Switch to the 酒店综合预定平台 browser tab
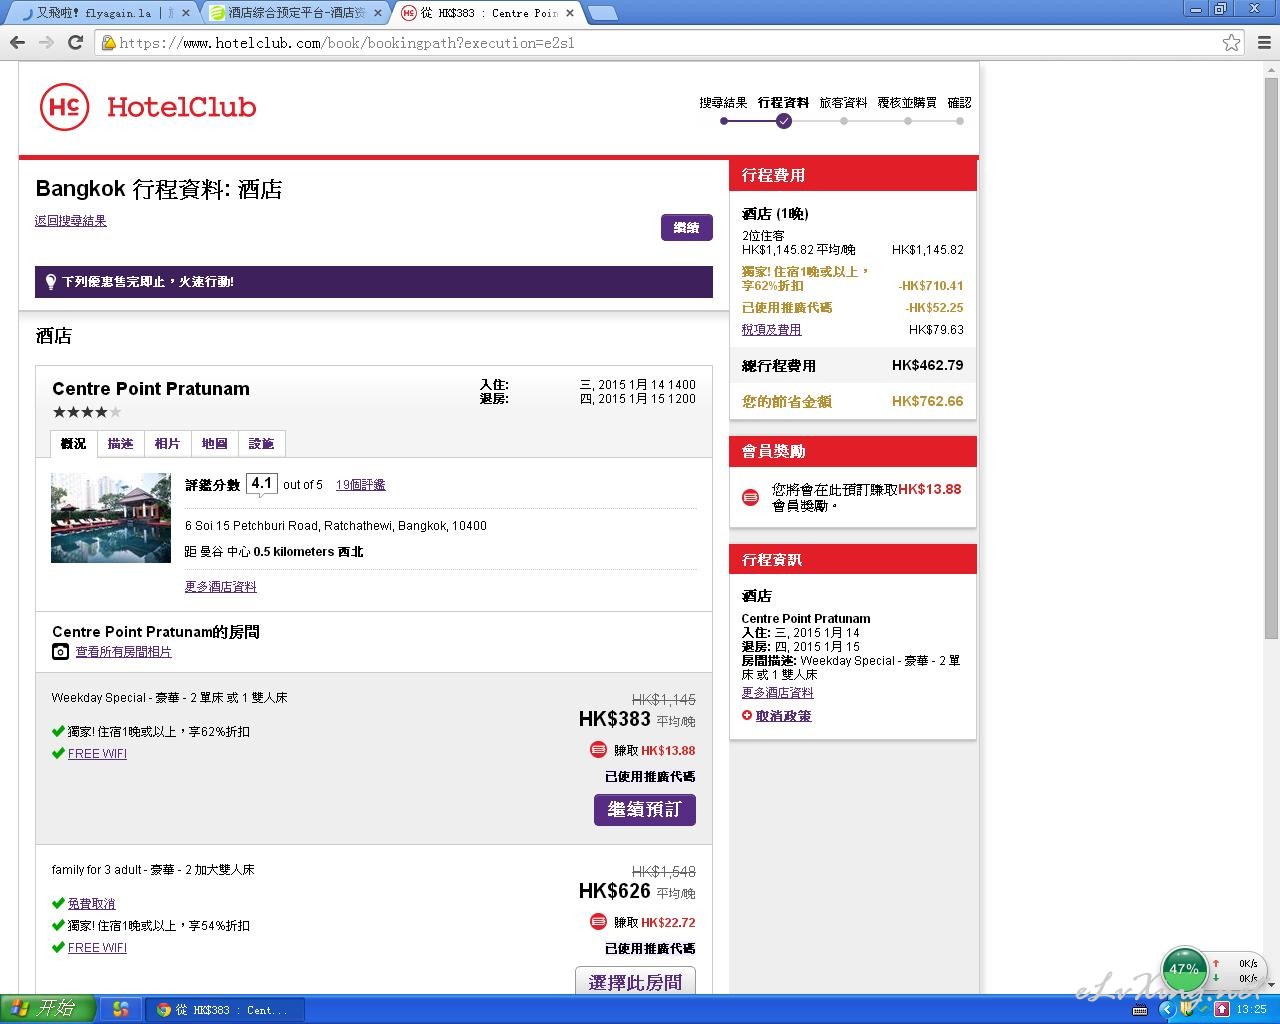 [x=296, y=13]
